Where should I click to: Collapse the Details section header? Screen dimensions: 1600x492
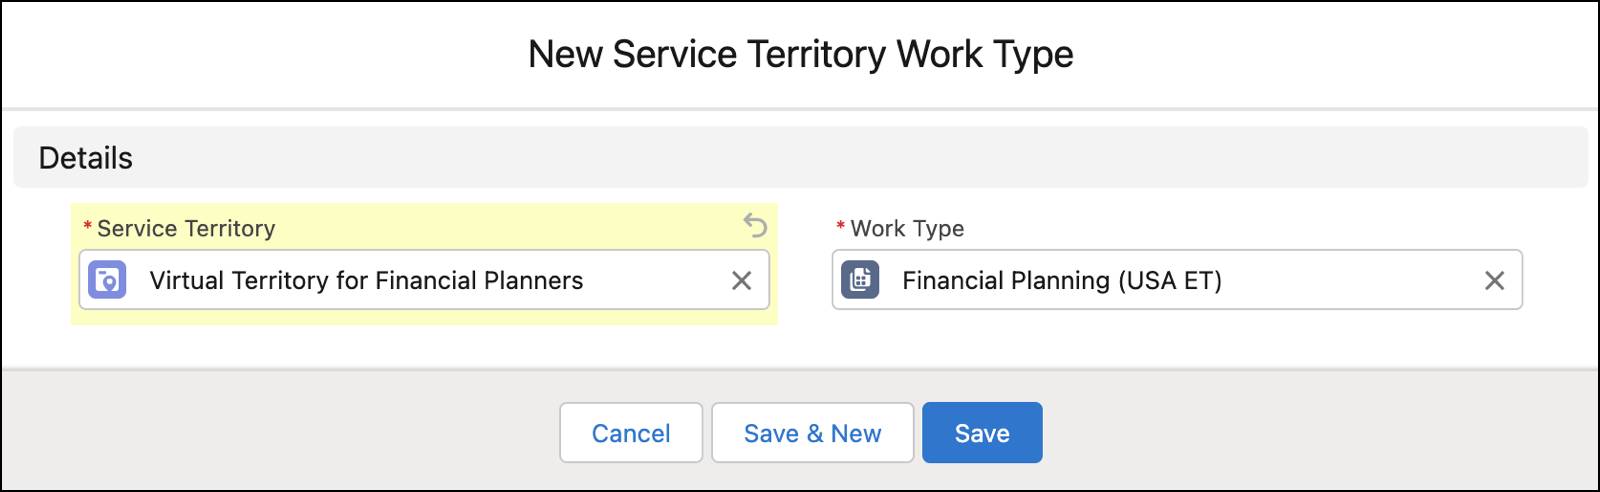click(x=800, y=158)
